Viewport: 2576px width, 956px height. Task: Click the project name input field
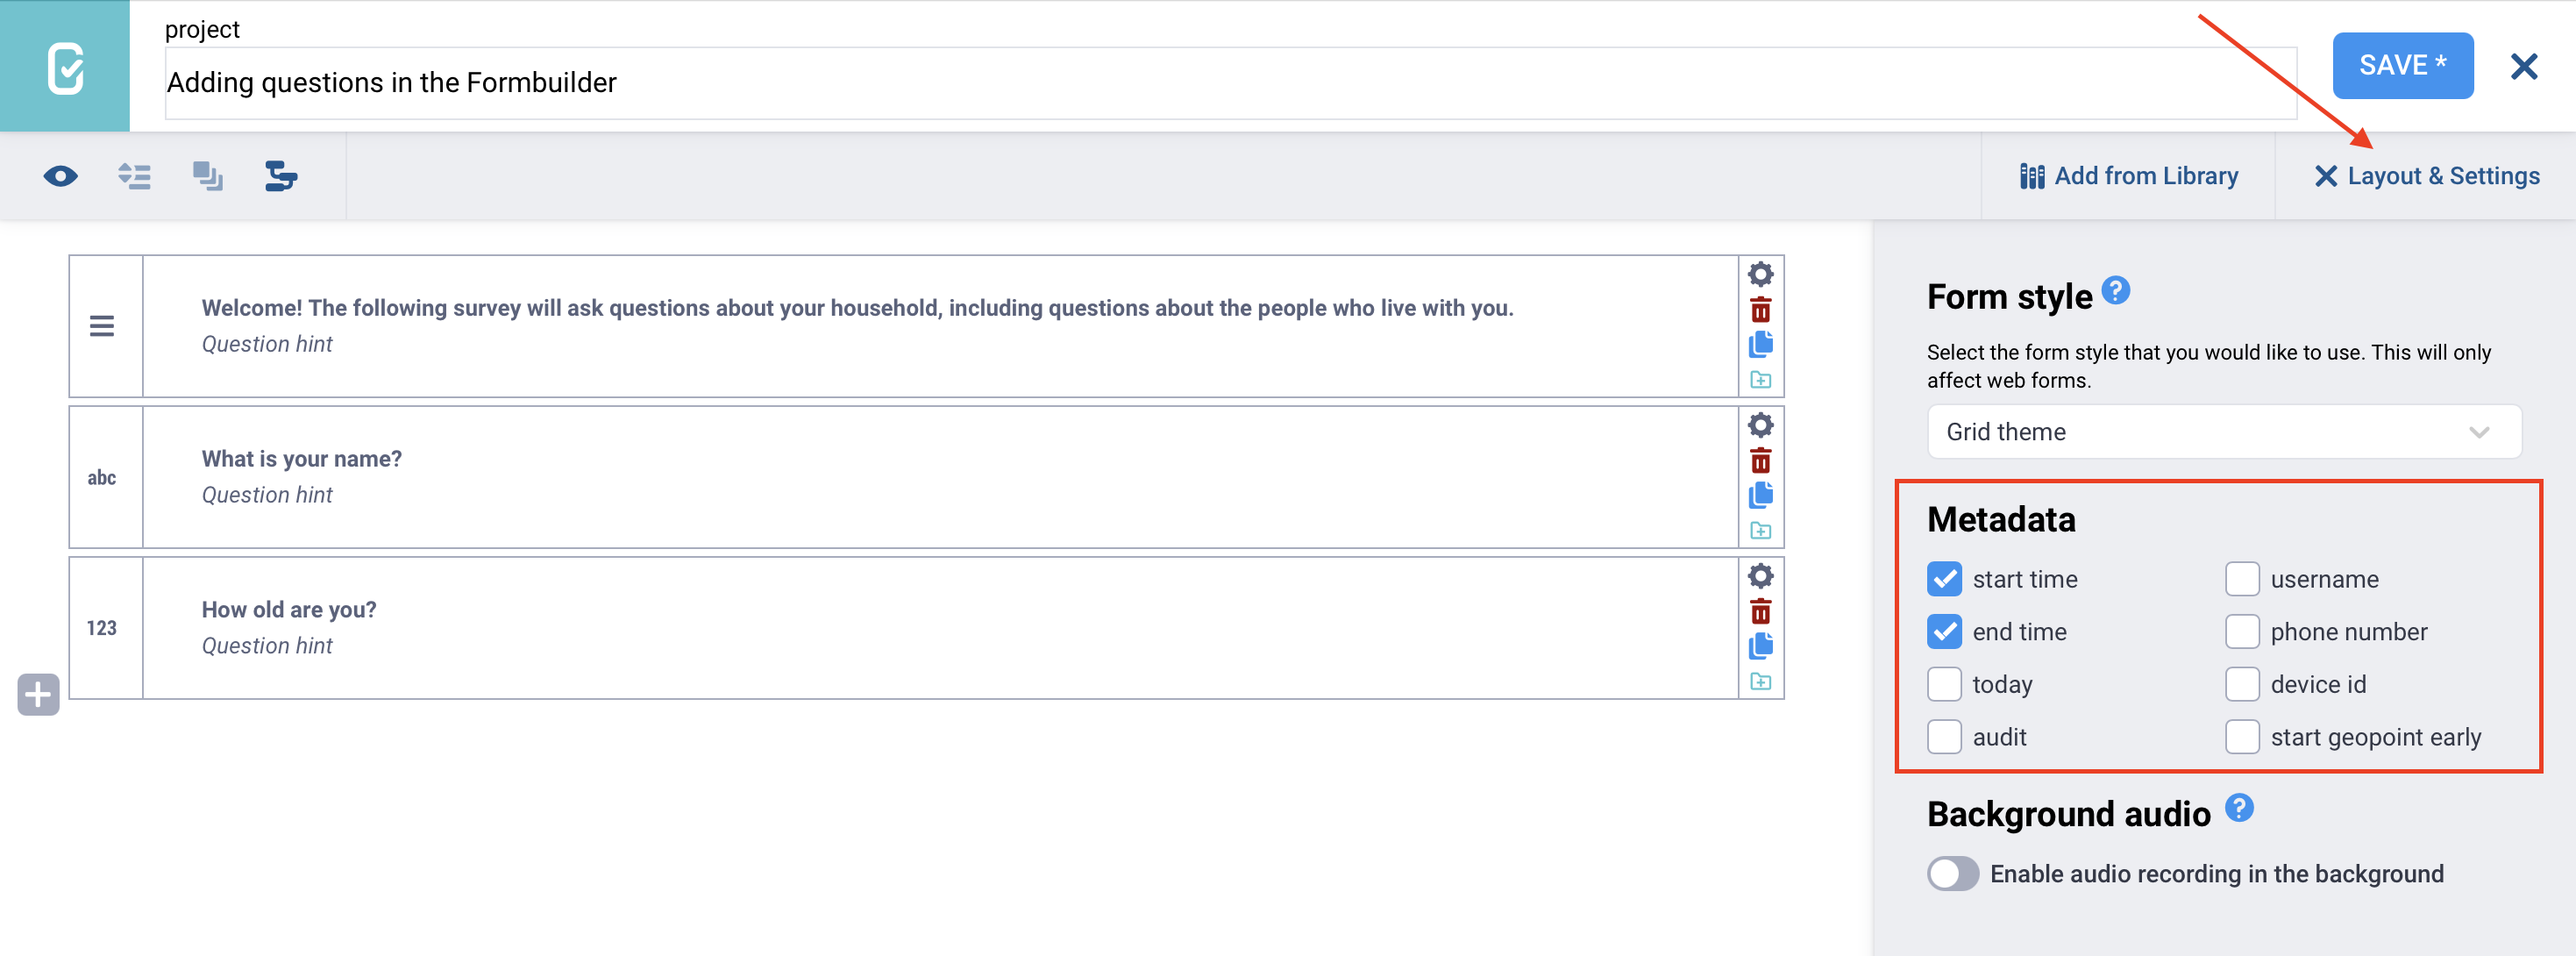click(1229, 83)
